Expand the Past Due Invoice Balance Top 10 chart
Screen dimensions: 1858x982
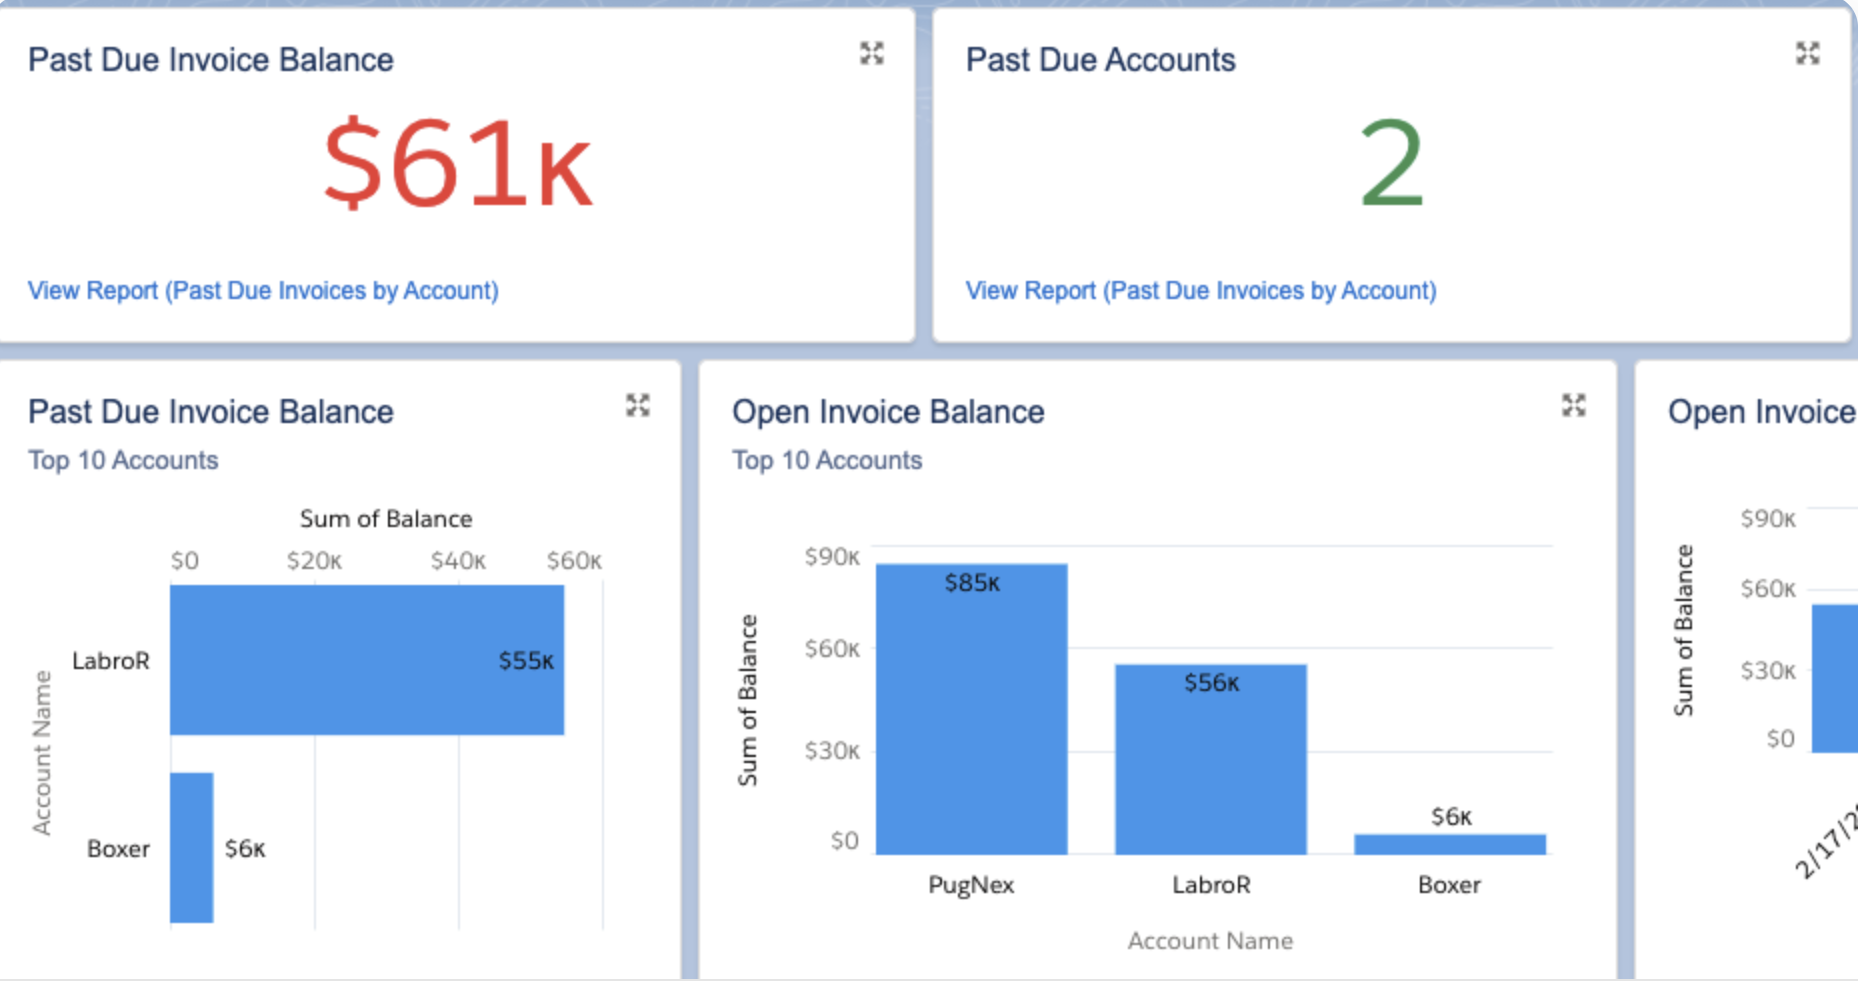click(638, 405)
